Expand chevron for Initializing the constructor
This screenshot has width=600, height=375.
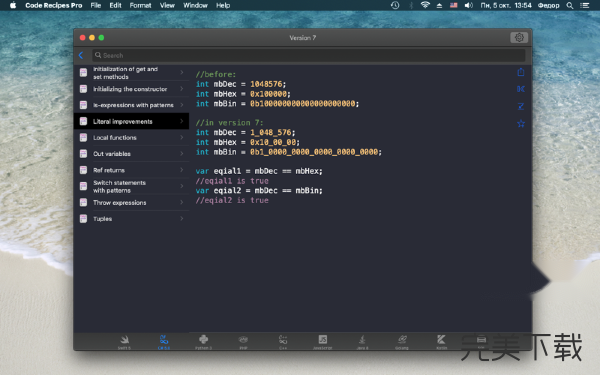[182, 88]
